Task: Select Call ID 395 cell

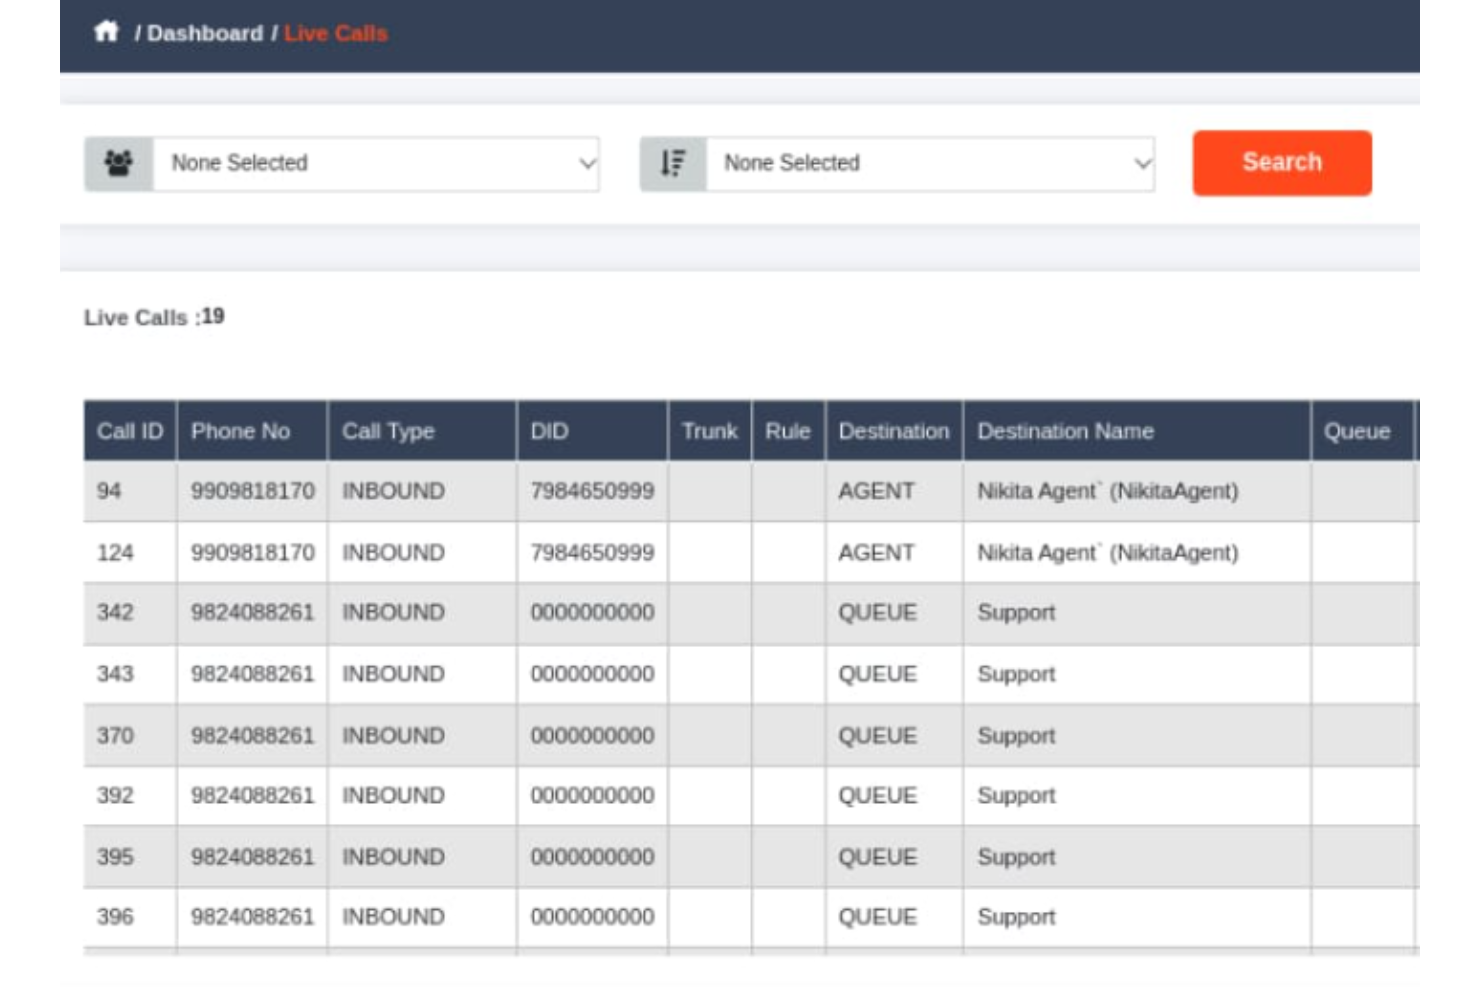Action: [x=130, y=857]
